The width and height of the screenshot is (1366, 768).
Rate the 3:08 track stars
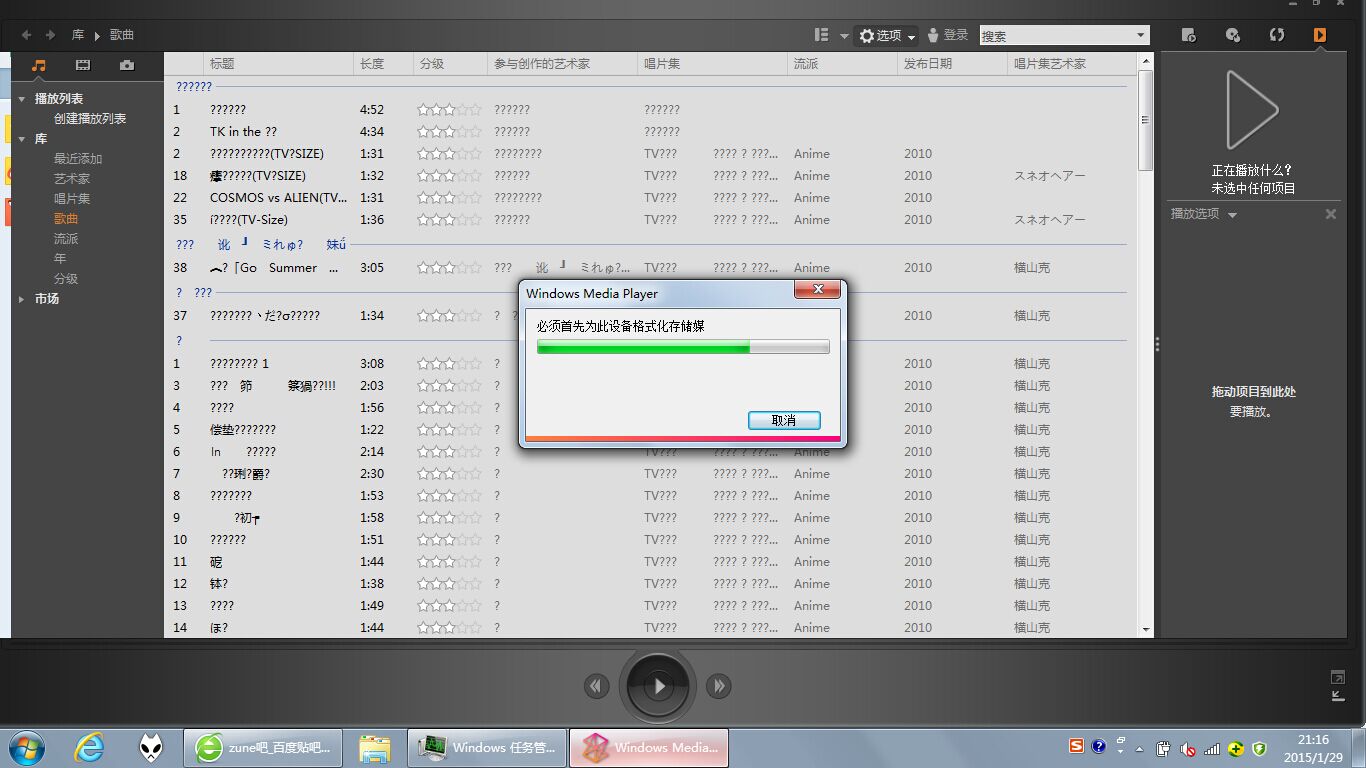pyautogui.click(x=449, y=364)
